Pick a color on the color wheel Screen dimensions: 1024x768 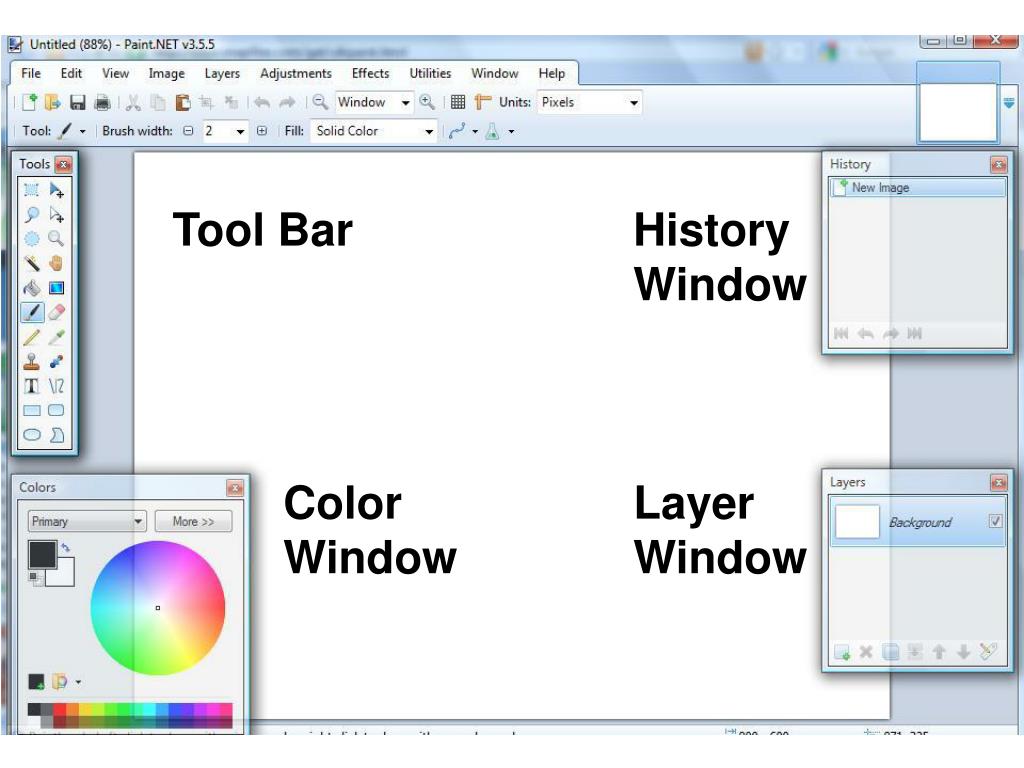tap(157, 608)
